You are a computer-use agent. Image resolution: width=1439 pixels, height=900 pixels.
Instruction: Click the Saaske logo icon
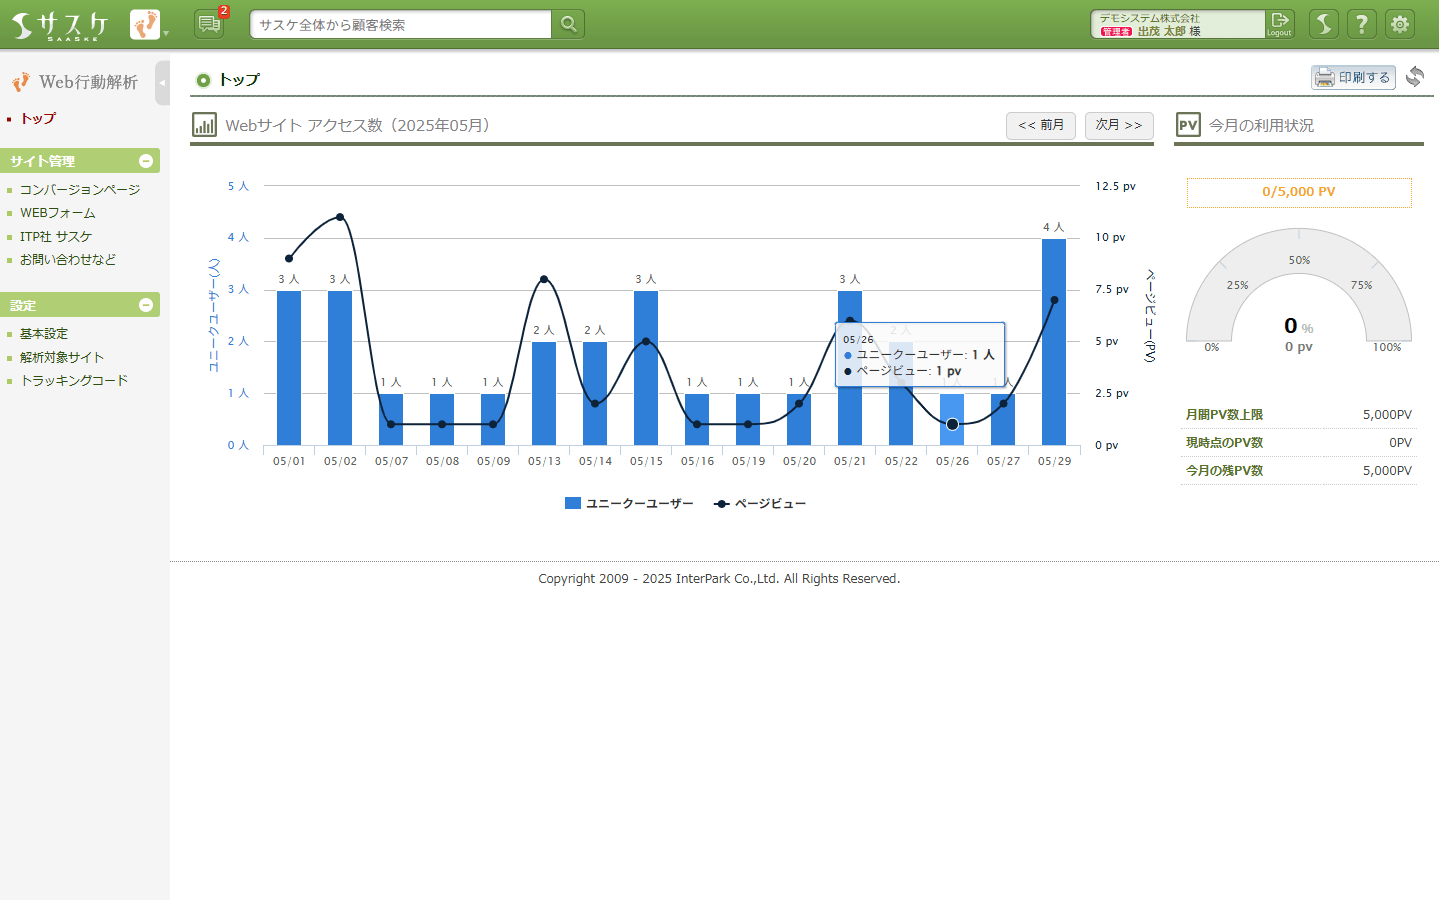[59, 25]
